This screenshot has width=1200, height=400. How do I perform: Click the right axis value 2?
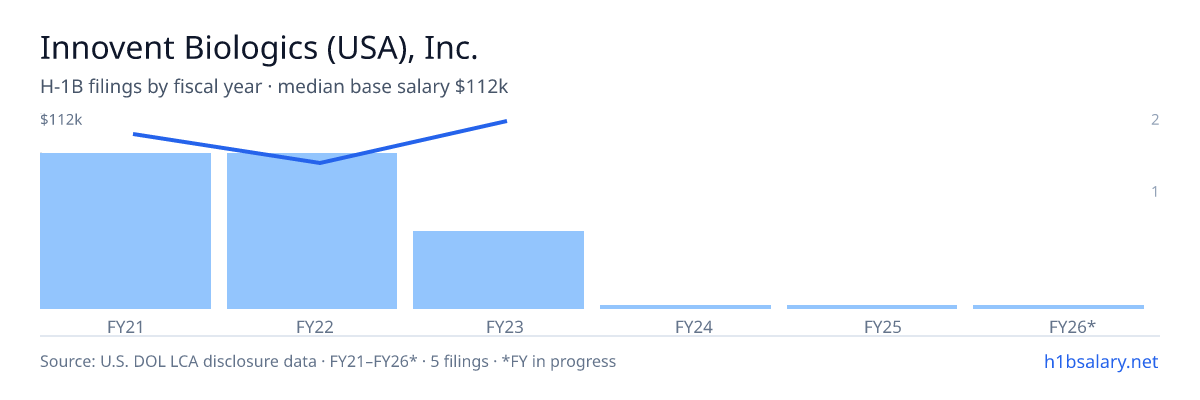[x=1155, y=120]
